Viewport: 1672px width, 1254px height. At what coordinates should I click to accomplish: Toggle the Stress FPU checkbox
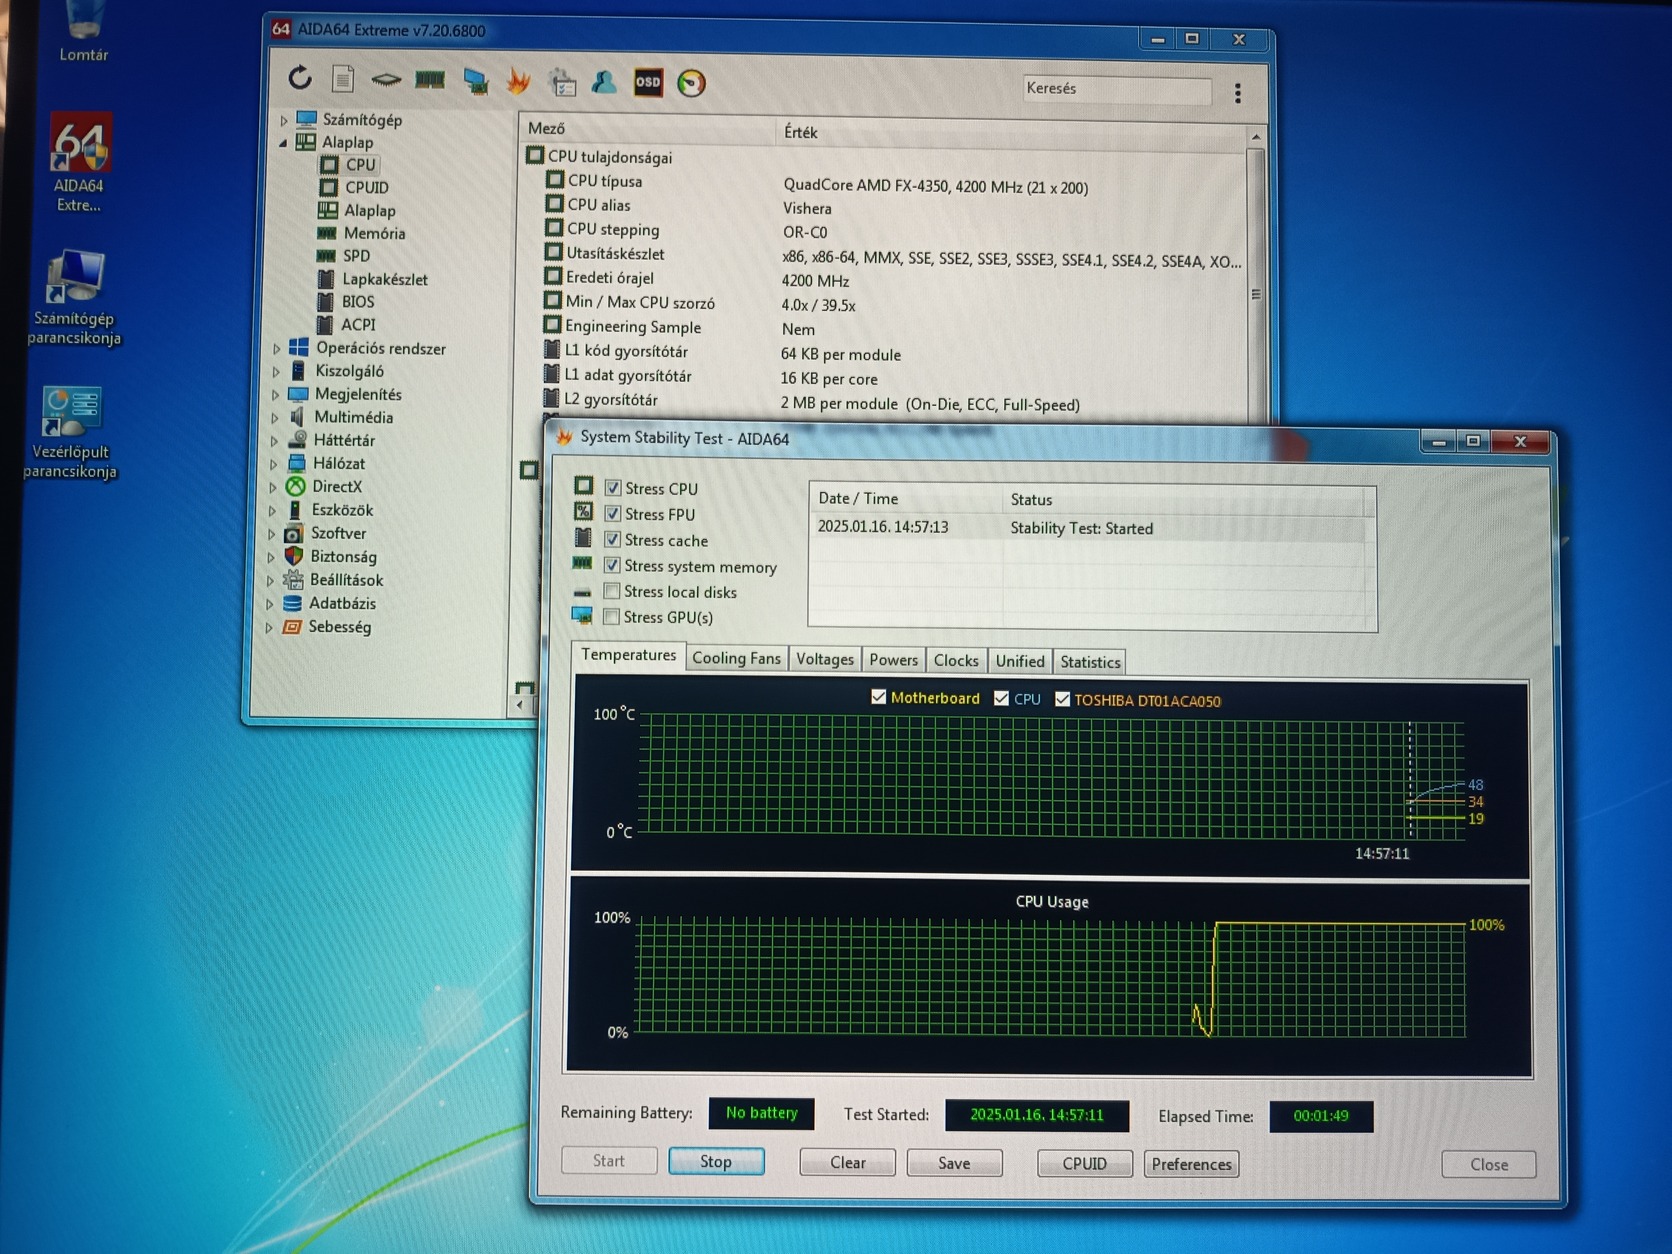click(x=612, y=513)
